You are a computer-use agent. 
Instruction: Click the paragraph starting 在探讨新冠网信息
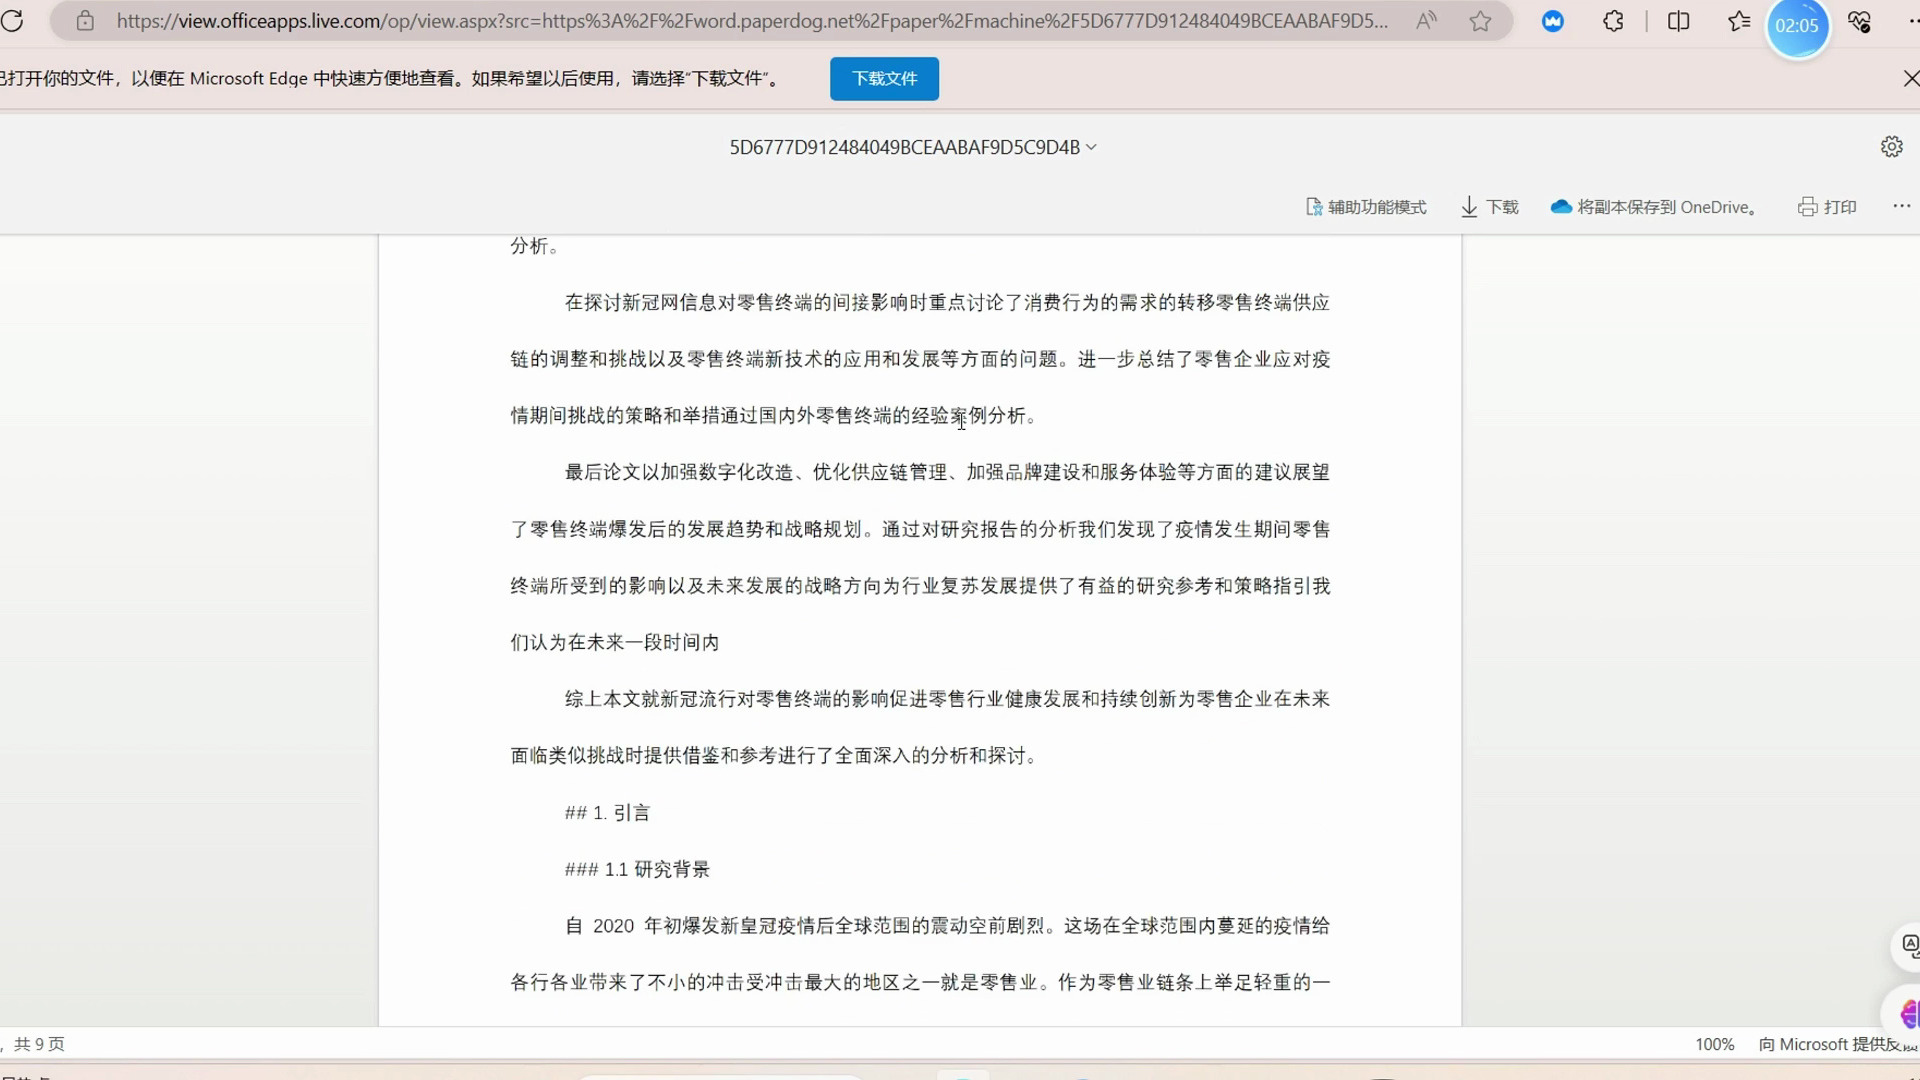(x=920, y=359)
